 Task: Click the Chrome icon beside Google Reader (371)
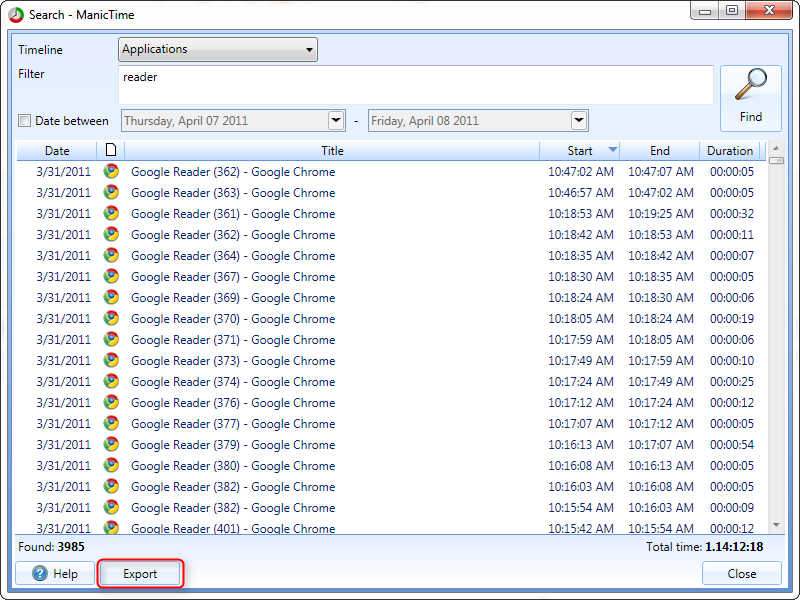pos(111,340)
